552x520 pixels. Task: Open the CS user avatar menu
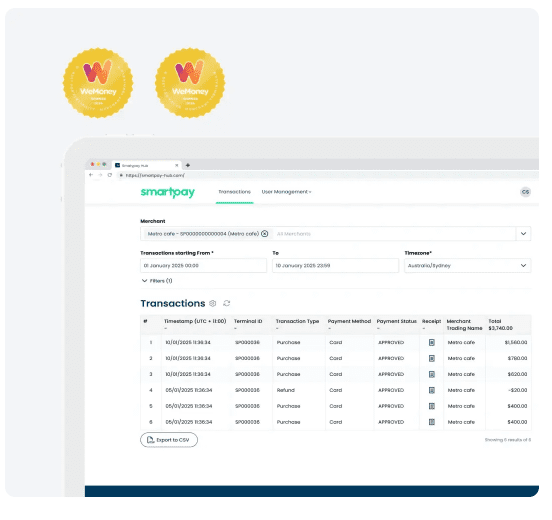[x=525, y=192]
